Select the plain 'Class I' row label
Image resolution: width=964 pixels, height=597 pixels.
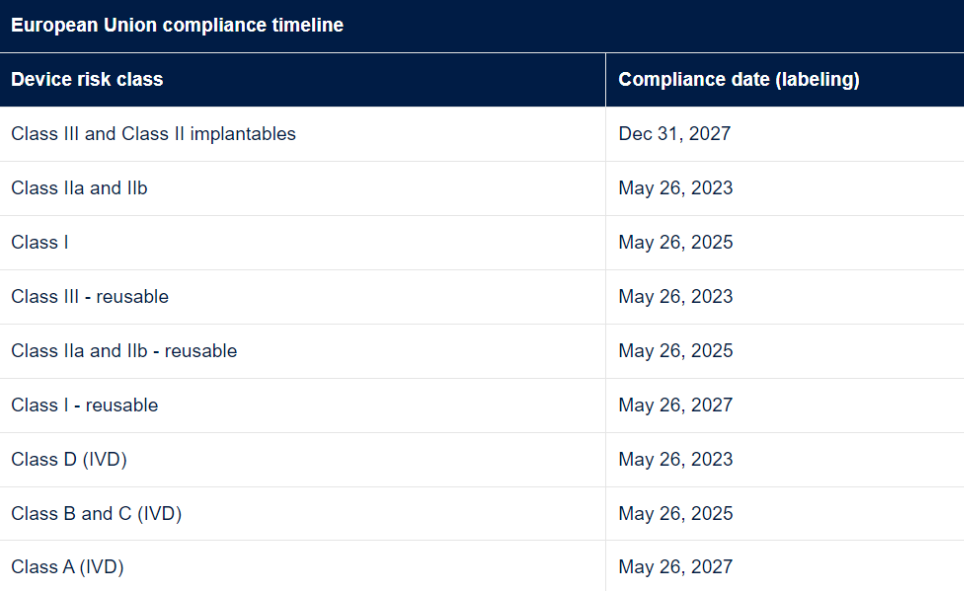[x=40, y=242]
